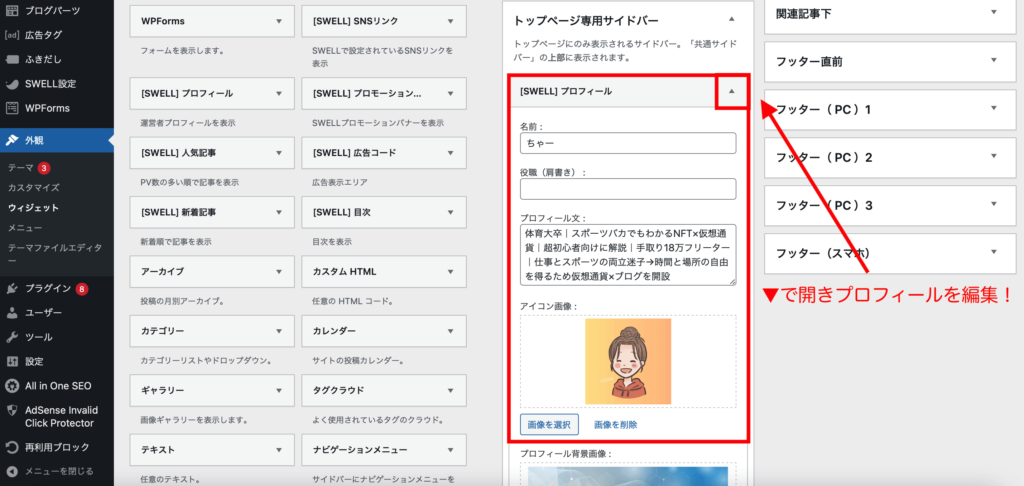The width and height of the screenshot is (1024, 486).
Task: Click the All in One SEO gear icon
Action: [x=11, y=386]
